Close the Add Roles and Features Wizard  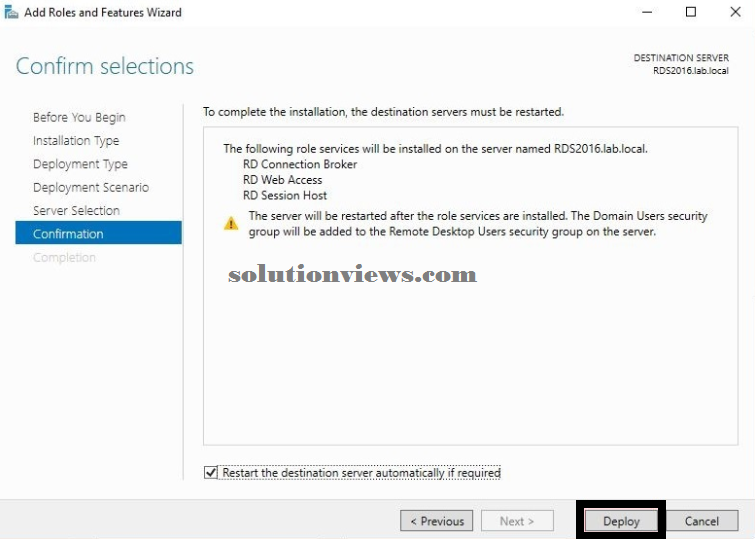735,12
